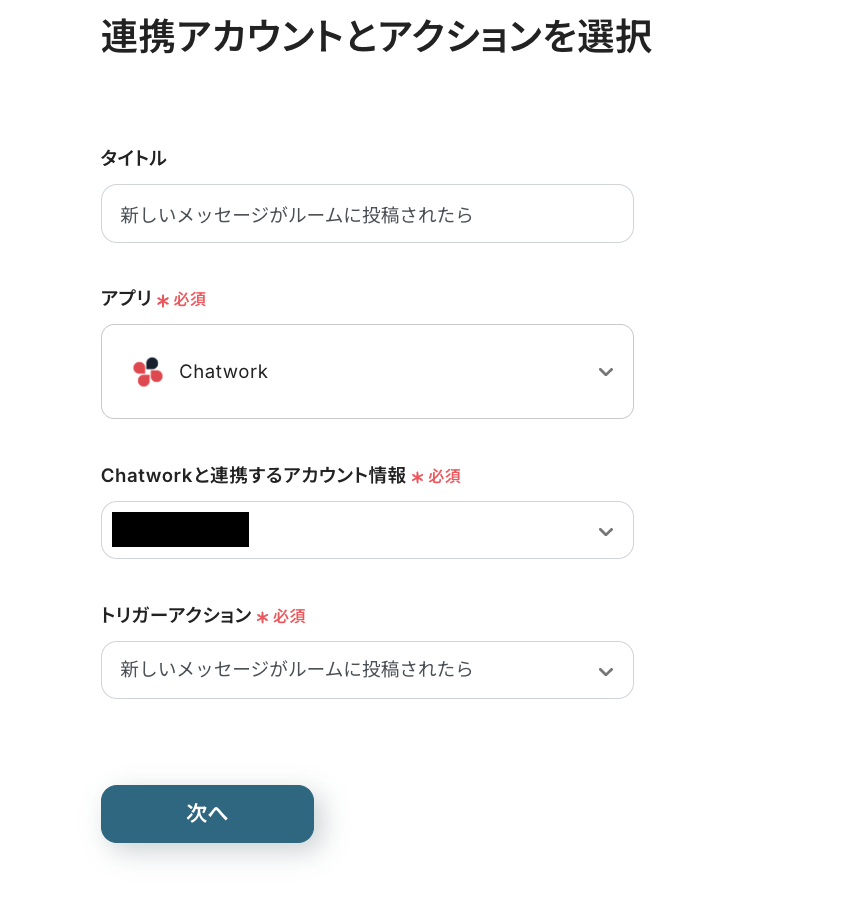Click the Chatworkと連携するアカウント情報 label

[x=253, y=476]
